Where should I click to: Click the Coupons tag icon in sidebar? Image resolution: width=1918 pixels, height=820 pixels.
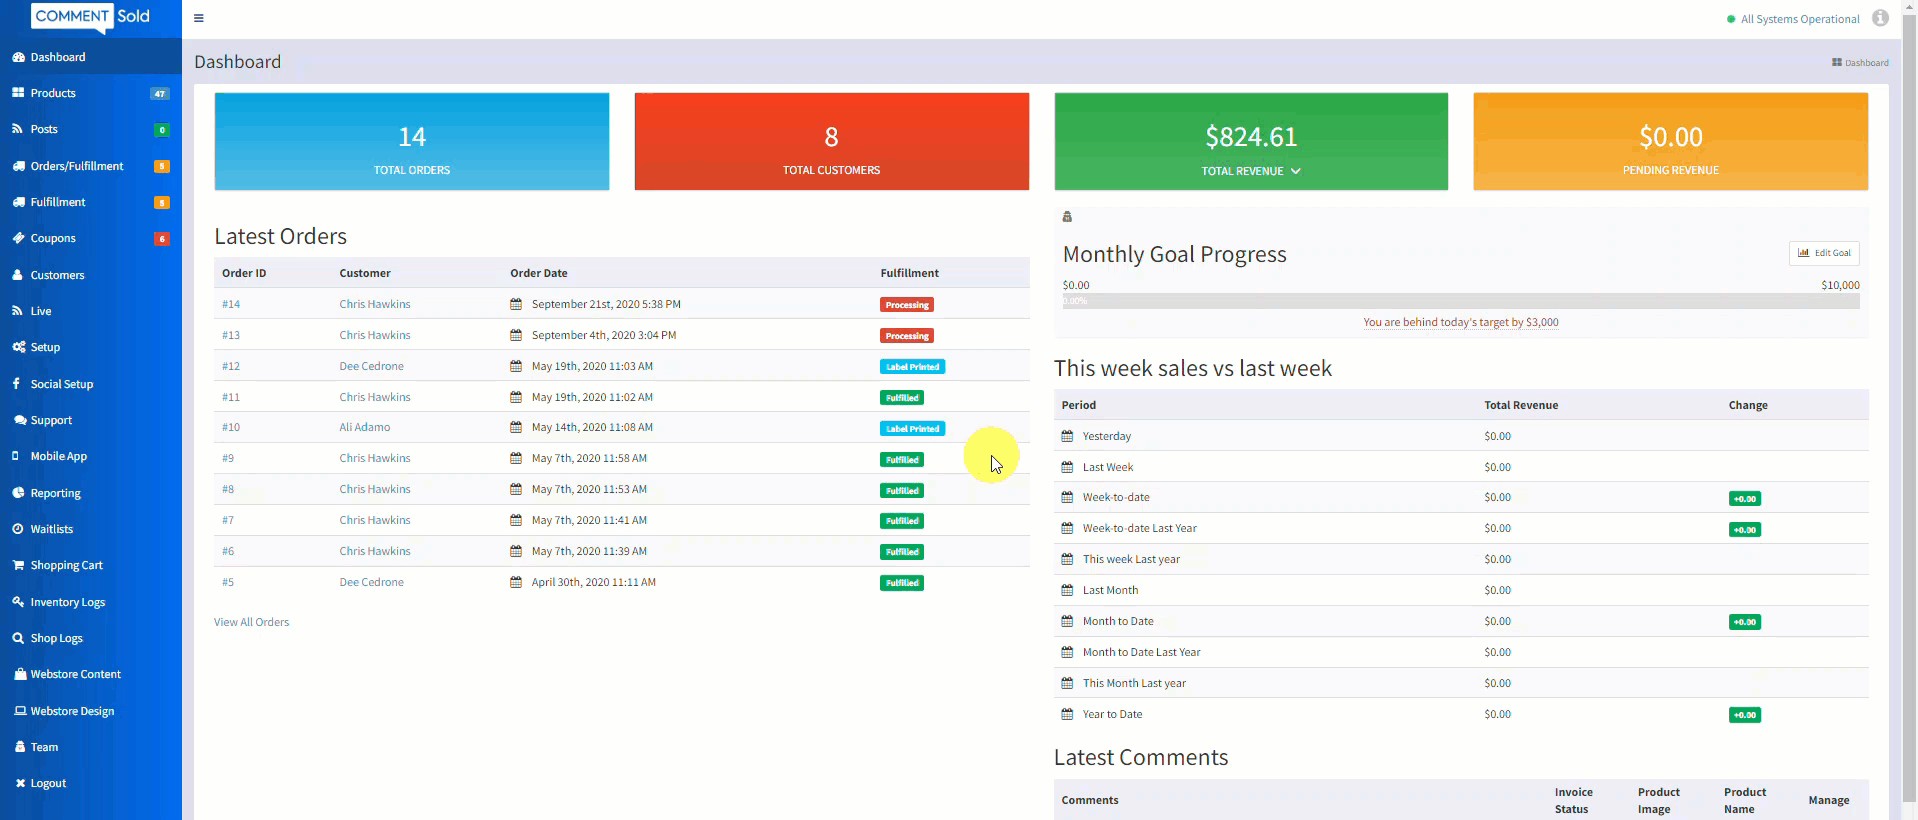click(18, 238)
